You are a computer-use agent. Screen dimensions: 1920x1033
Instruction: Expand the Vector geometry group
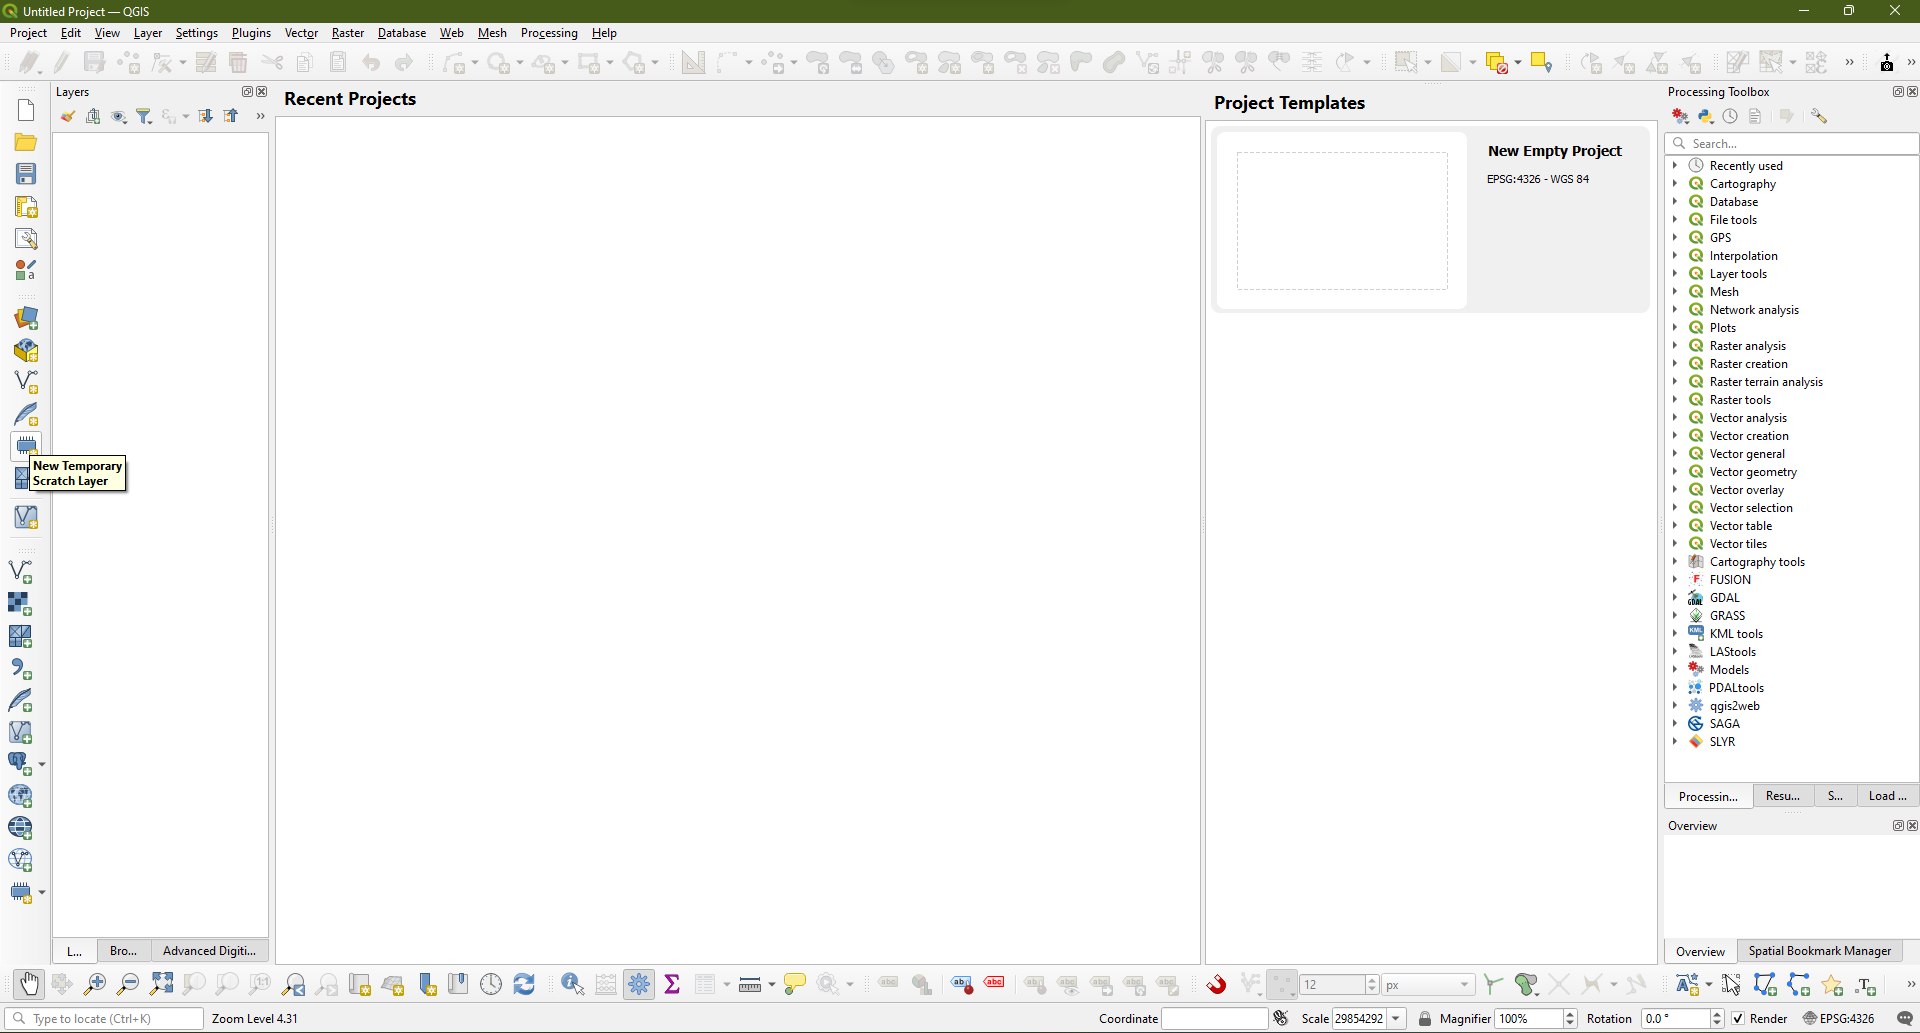1675,471
